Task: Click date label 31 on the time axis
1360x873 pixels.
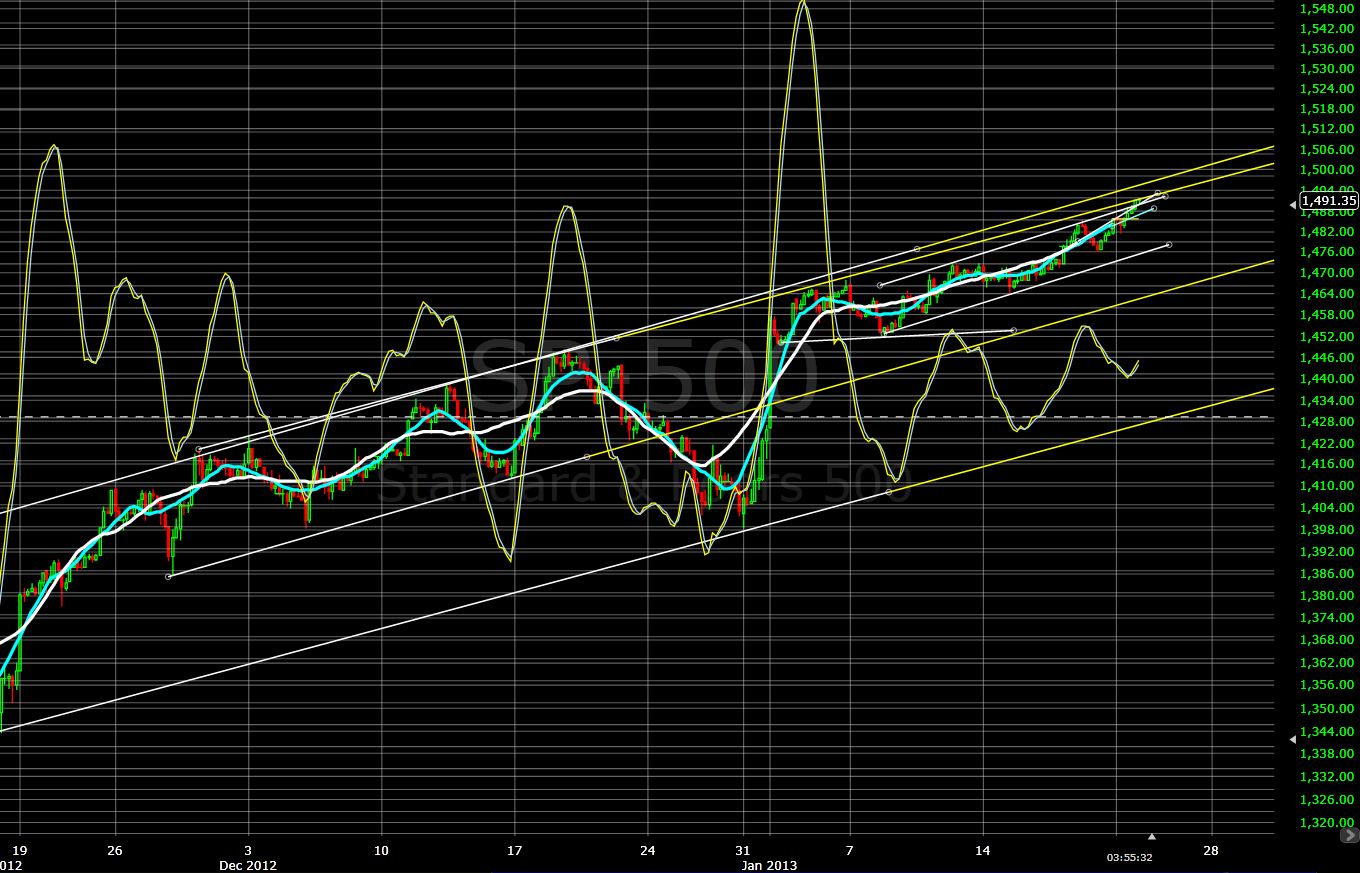Action: tap(742, 851)
